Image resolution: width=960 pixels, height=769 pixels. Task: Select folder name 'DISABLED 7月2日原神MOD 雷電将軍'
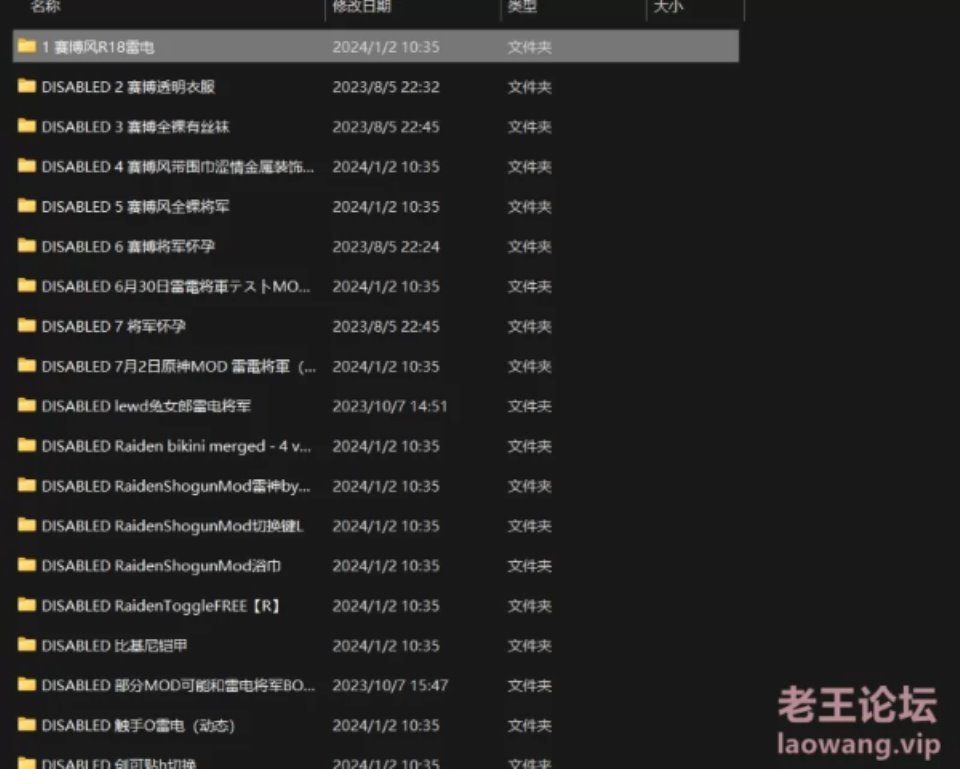(179, 367)
